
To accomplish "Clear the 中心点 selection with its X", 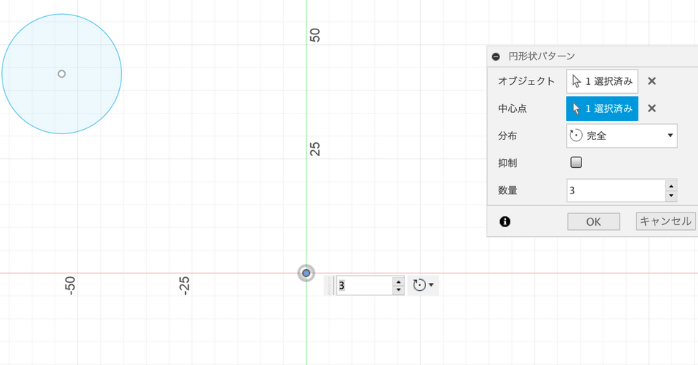I will pyautogui.click(x=652, y=108).
